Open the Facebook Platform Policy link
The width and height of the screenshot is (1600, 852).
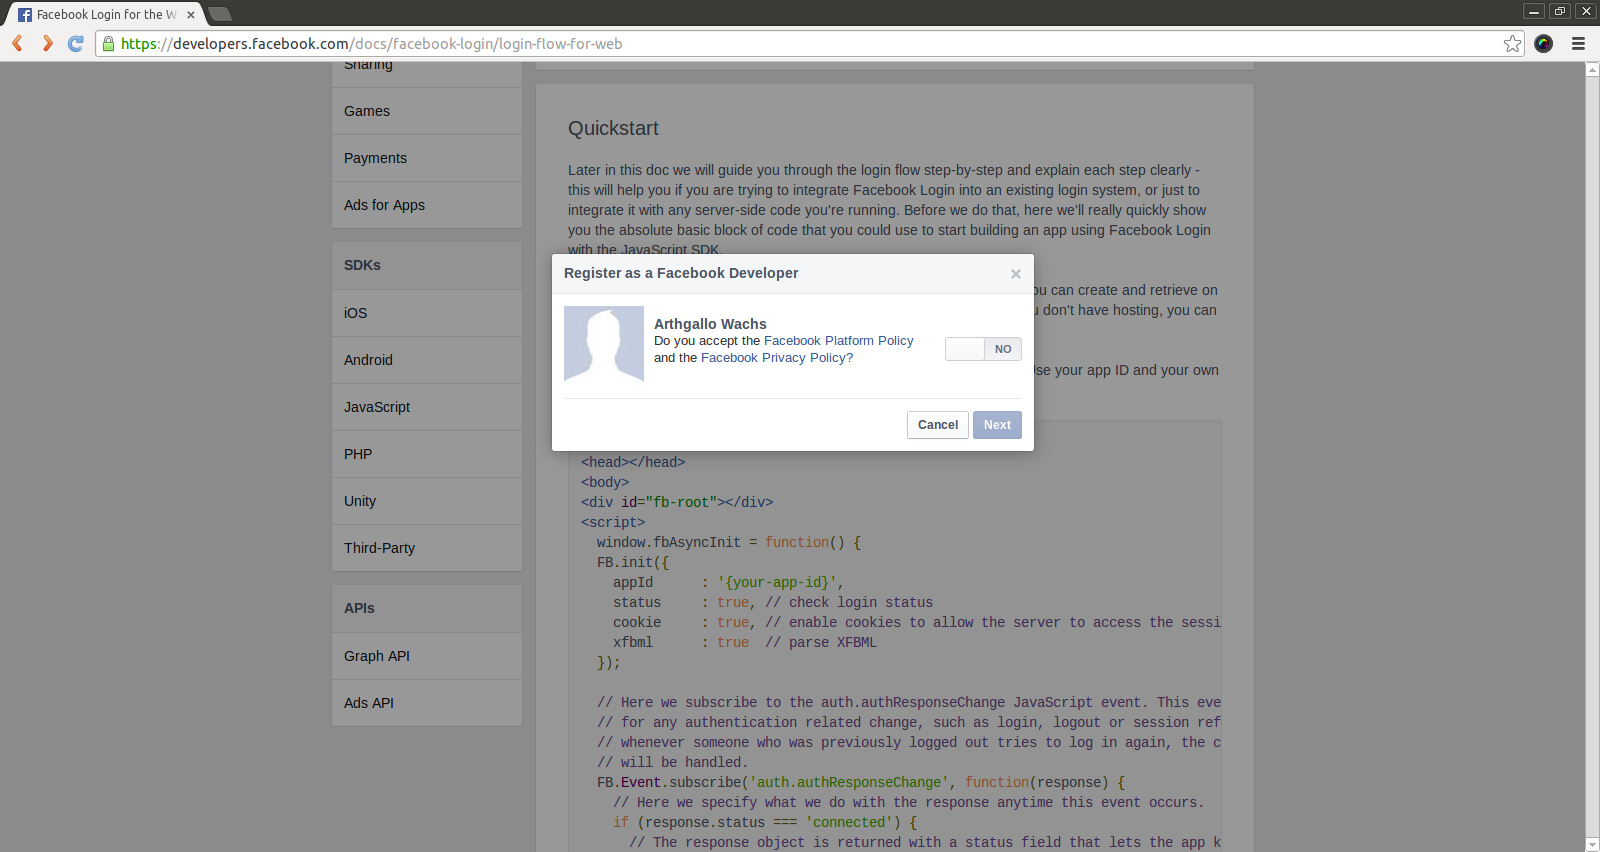839,341
